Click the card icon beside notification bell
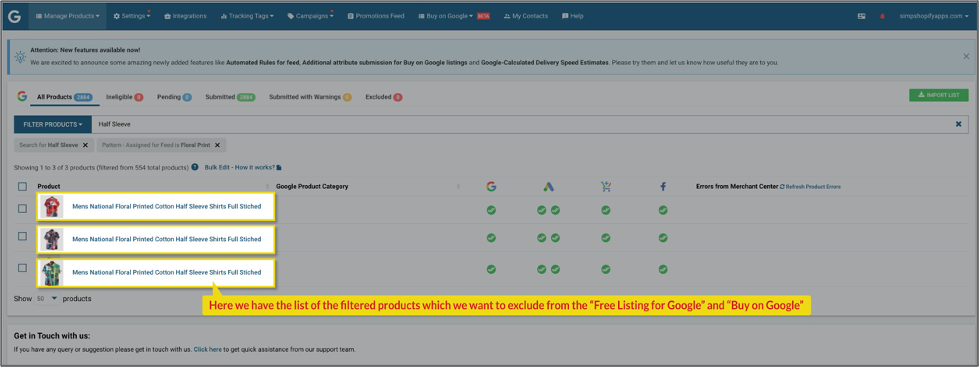 click(x=862, y=16)
